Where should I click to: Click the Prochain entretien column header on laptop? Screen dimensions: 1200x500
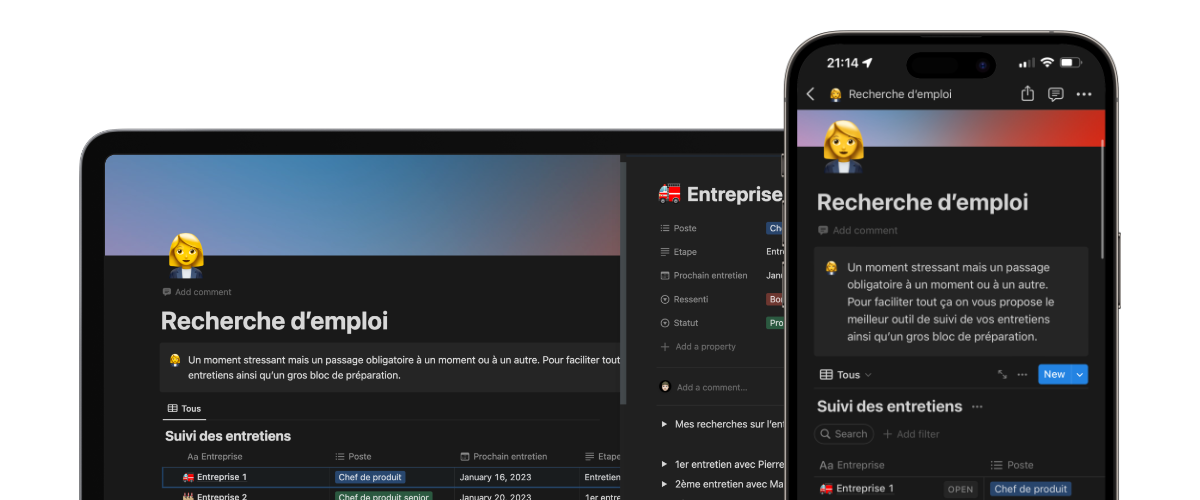coord(503,456)
